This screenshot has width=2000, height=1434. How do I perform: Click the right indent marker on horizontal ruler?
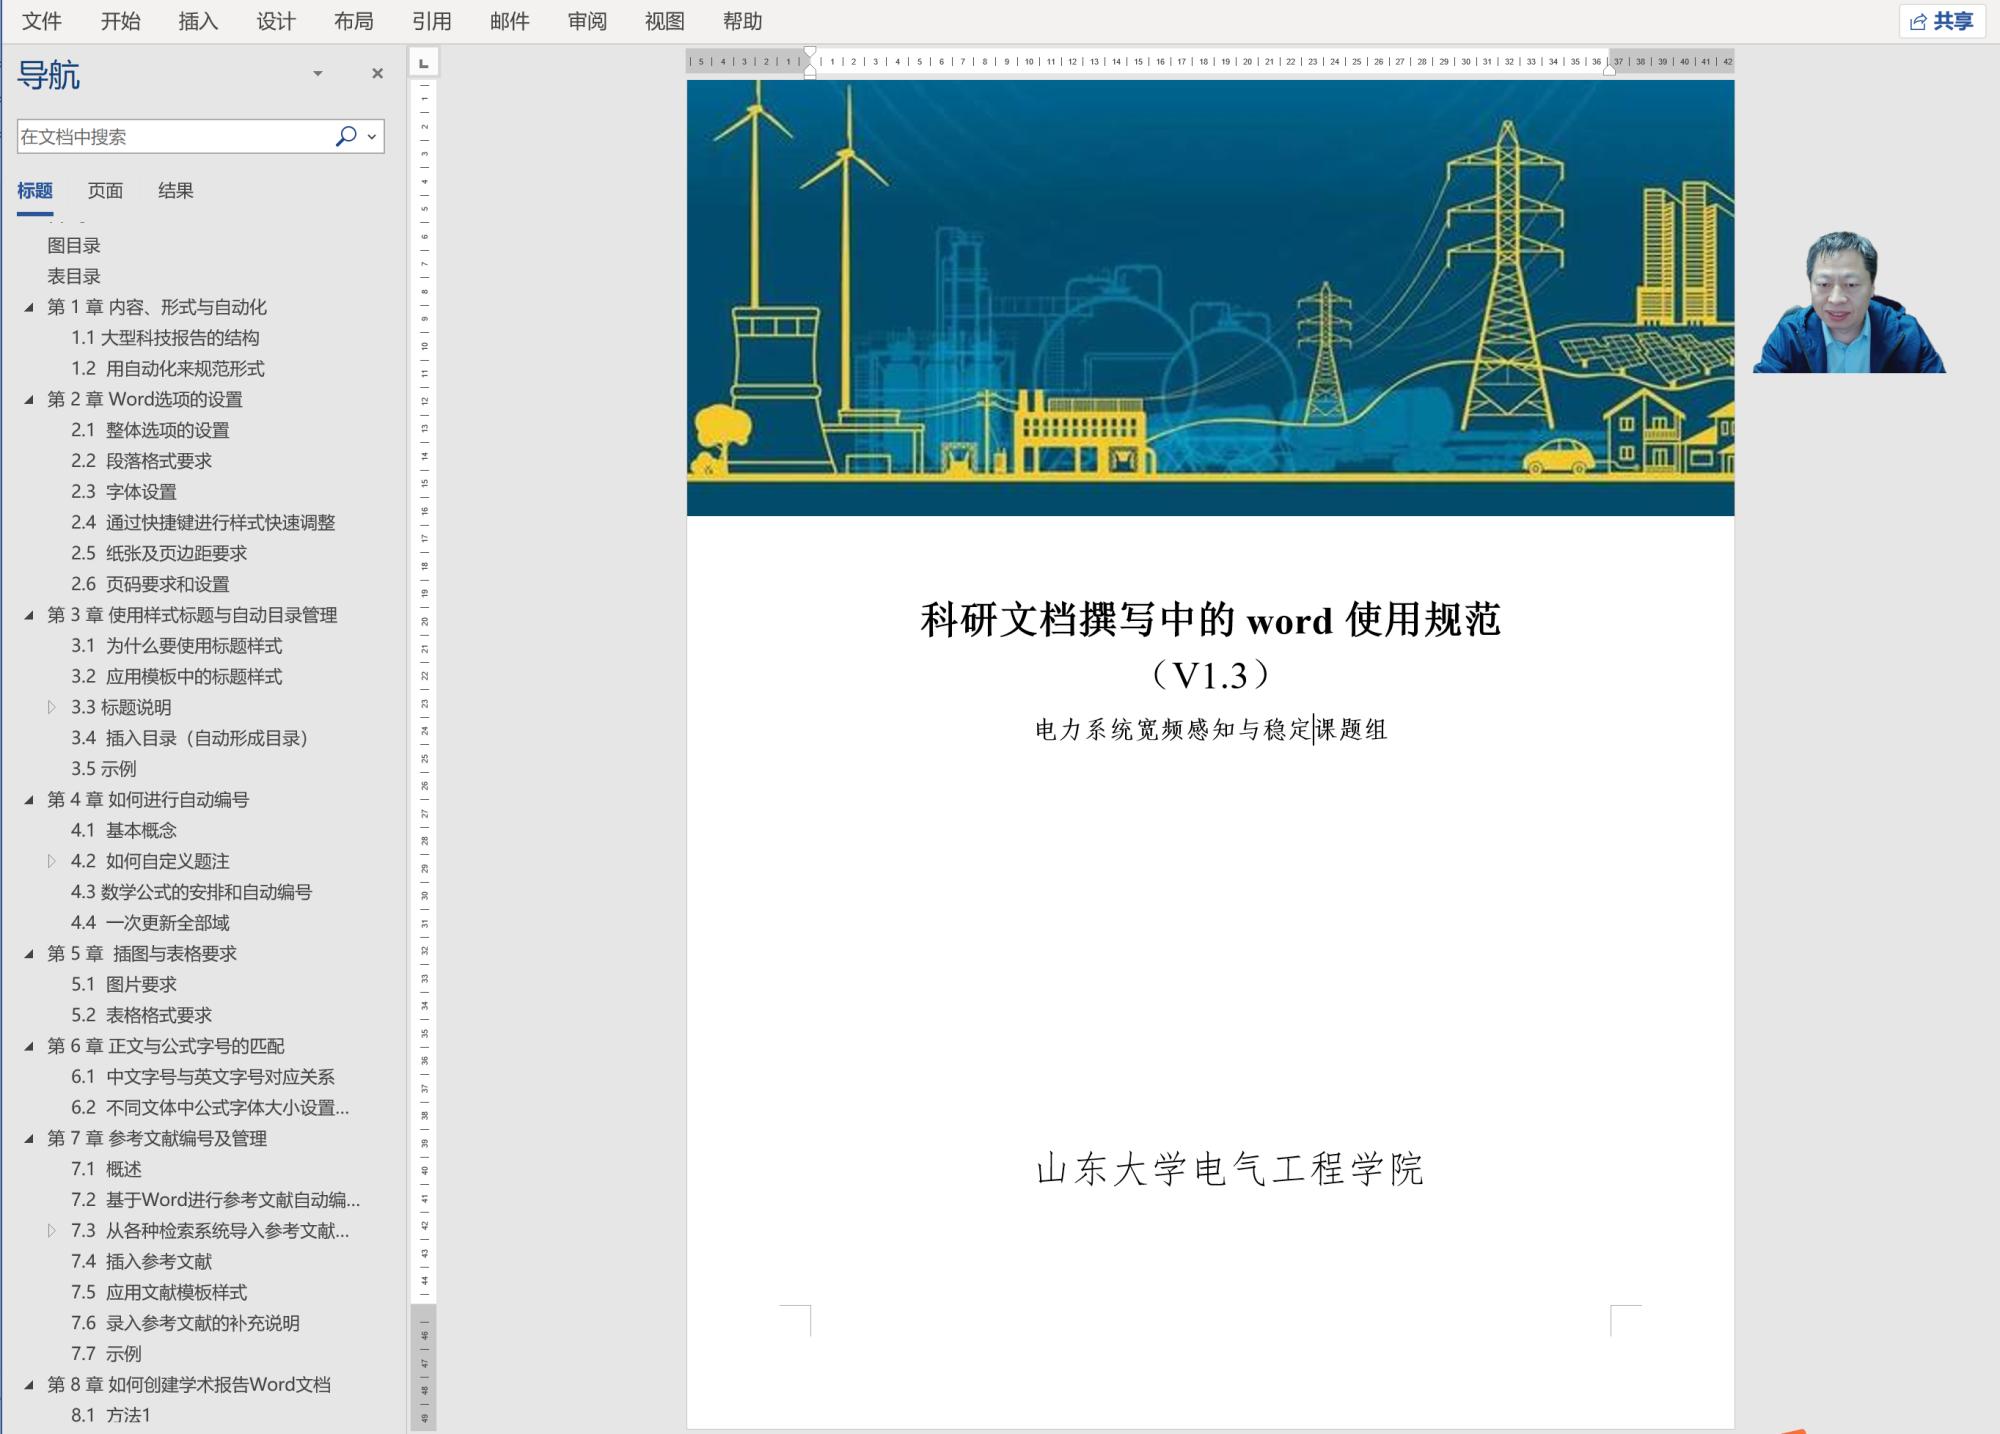[1609, 70]
